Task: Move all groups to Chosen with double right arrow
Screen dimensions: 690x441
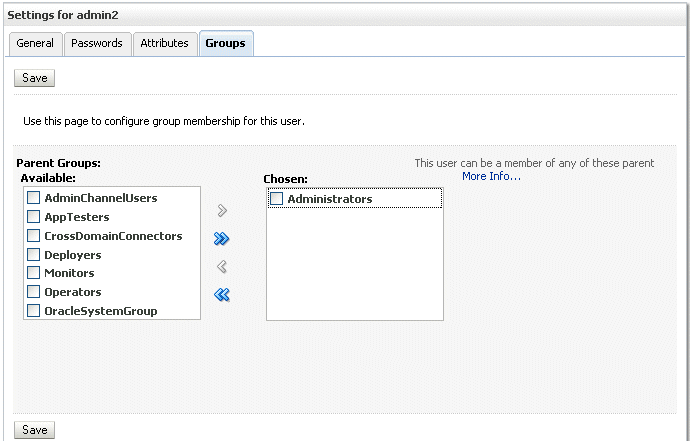Action: coord(221,239)
